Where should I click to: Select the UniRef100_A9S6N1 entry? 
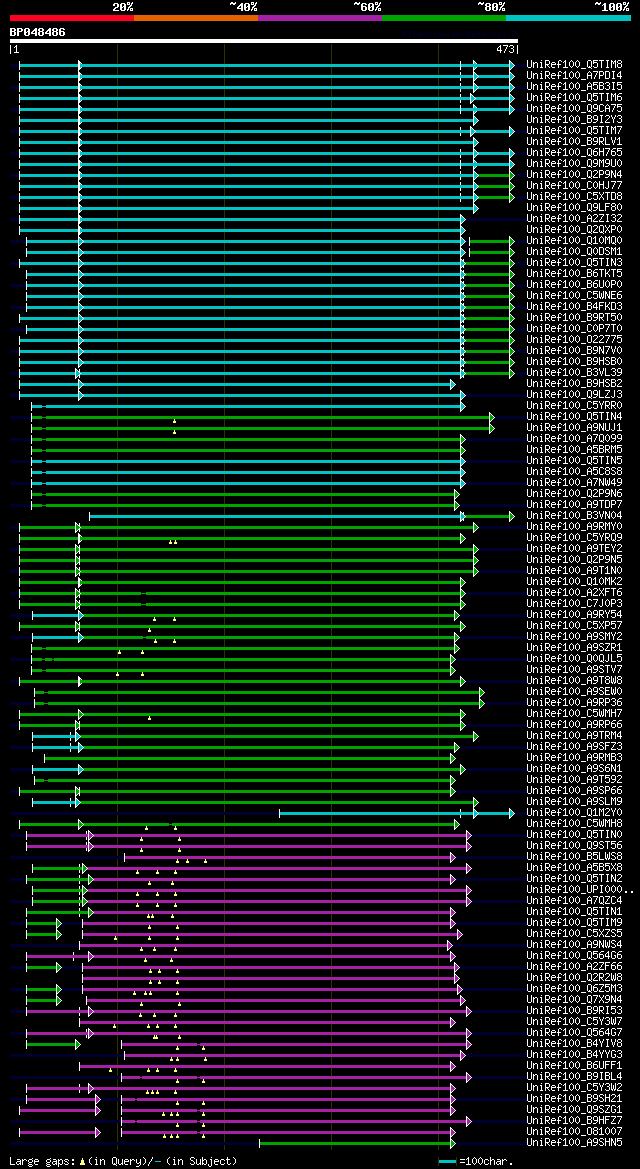(574, 768)
